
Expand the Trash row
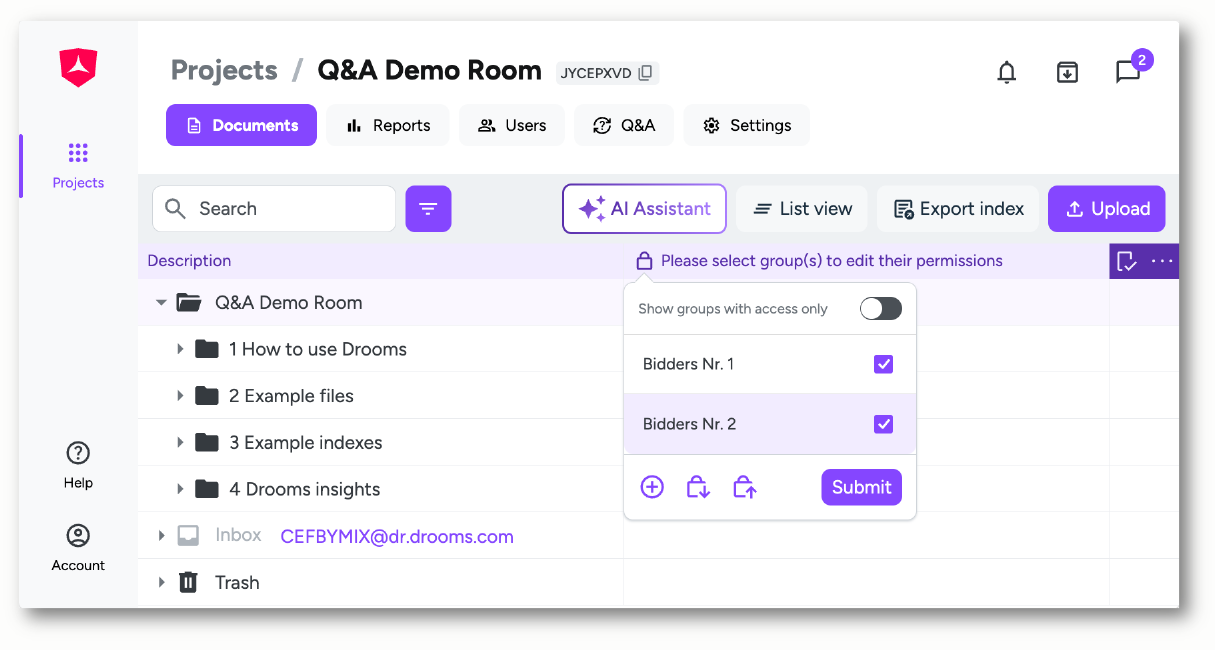[161, 582]
